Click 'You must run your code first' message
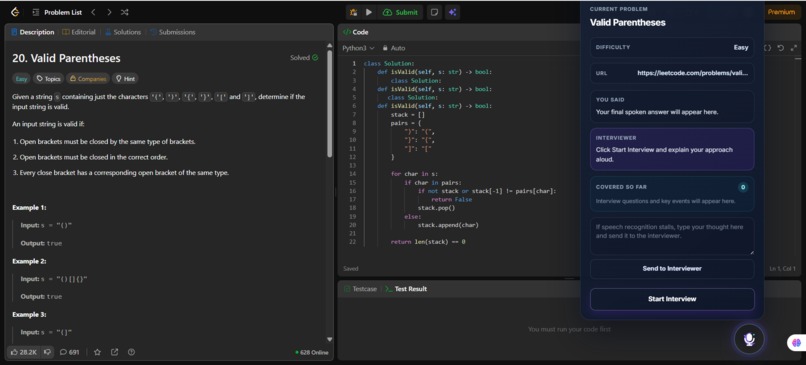 click(x=569, y=329)
